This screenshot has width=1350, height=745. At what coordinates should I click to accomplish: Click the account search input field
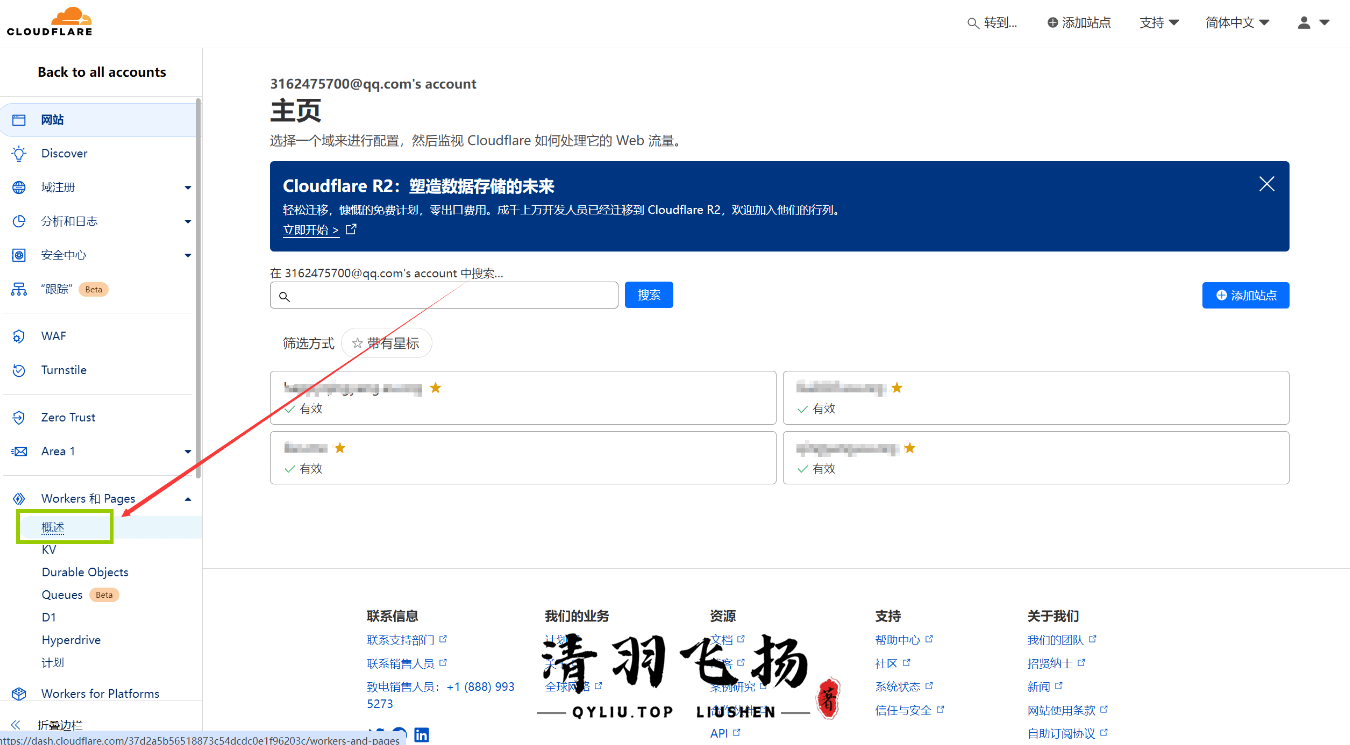point(444,295)
